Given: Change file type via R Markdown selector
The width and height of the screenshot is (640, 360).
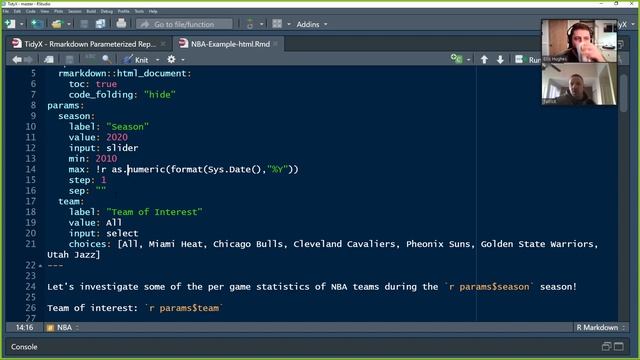Looking at the screenshot, I should point(600,327).
